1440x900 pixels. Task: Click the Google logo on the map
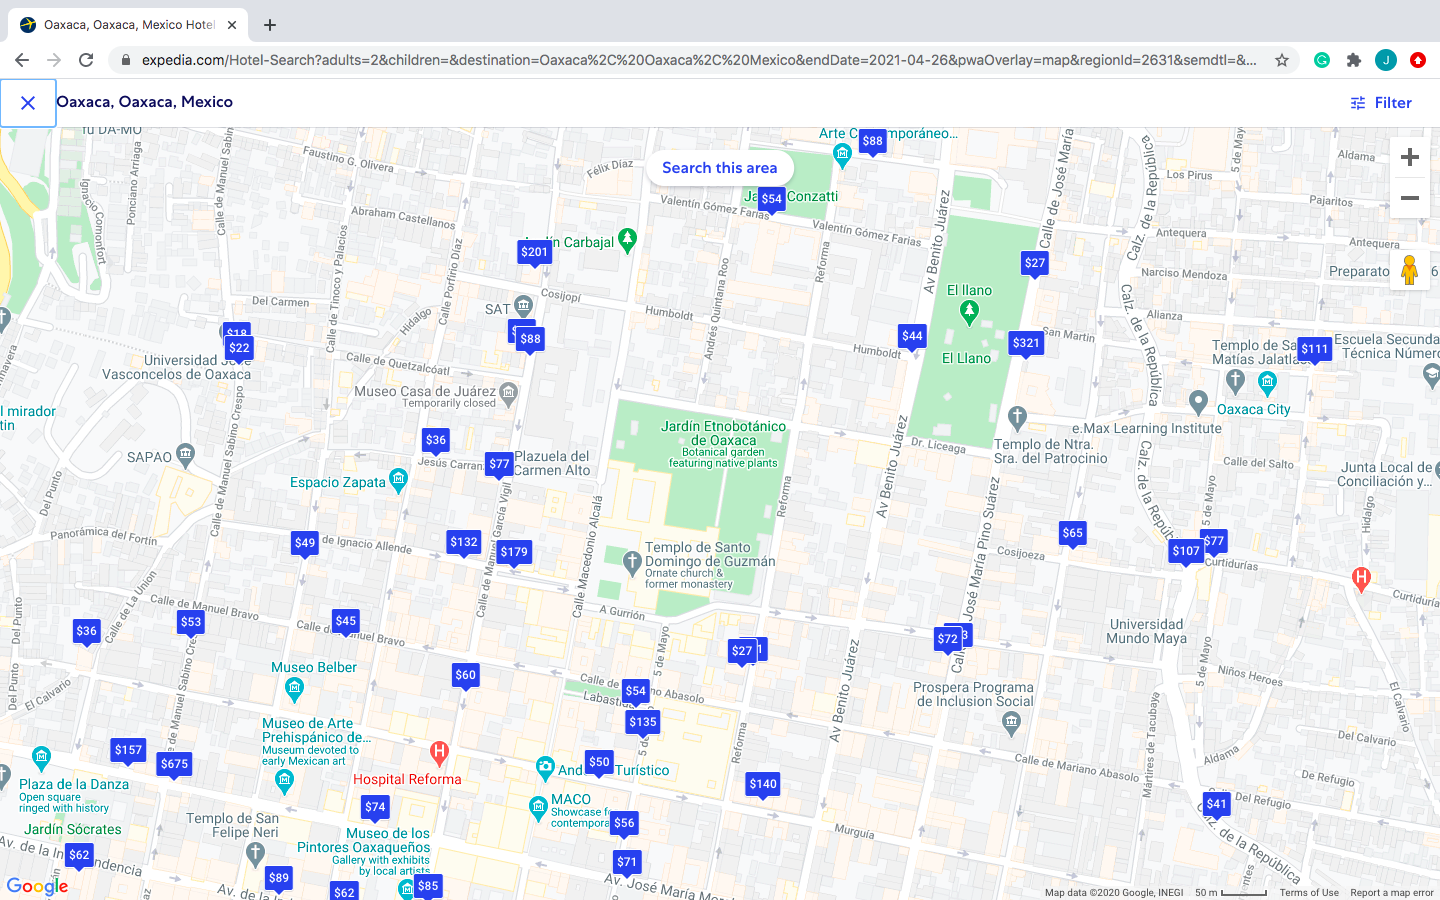tap(38, 886)
